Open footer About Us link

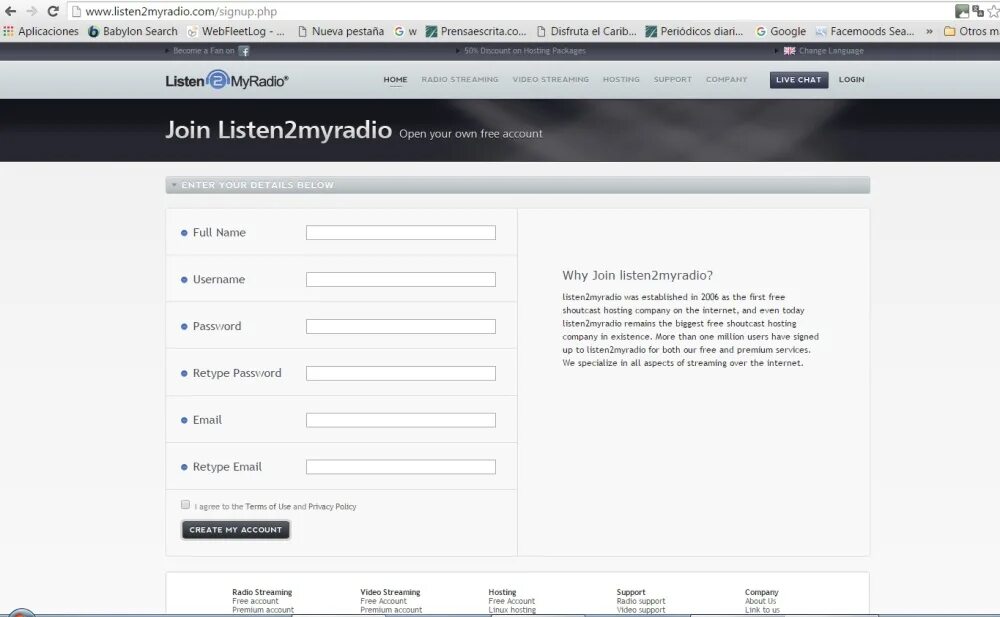[760, 601]
